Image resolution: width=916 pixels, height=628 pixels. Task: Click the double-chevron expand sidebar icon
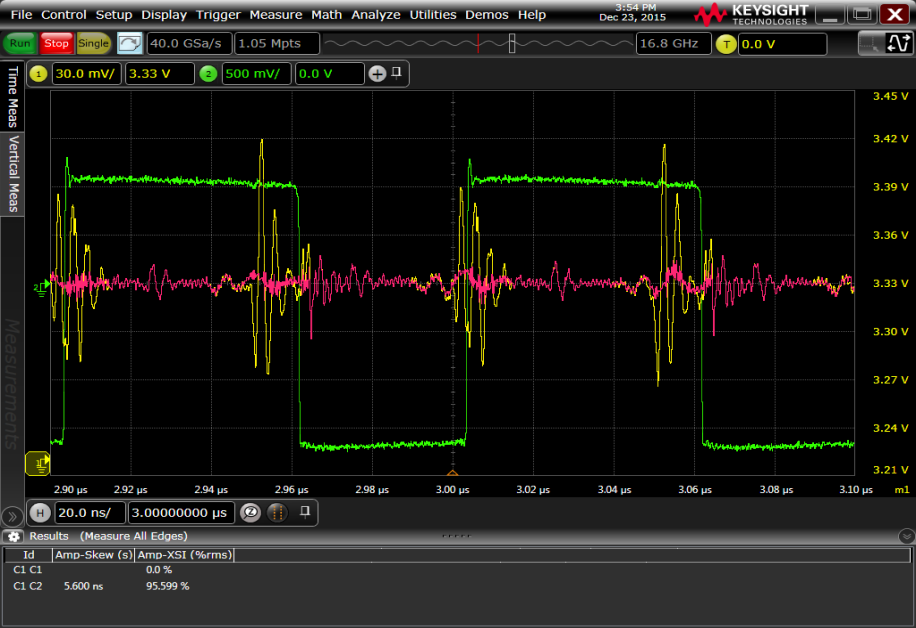click(12, 516)
